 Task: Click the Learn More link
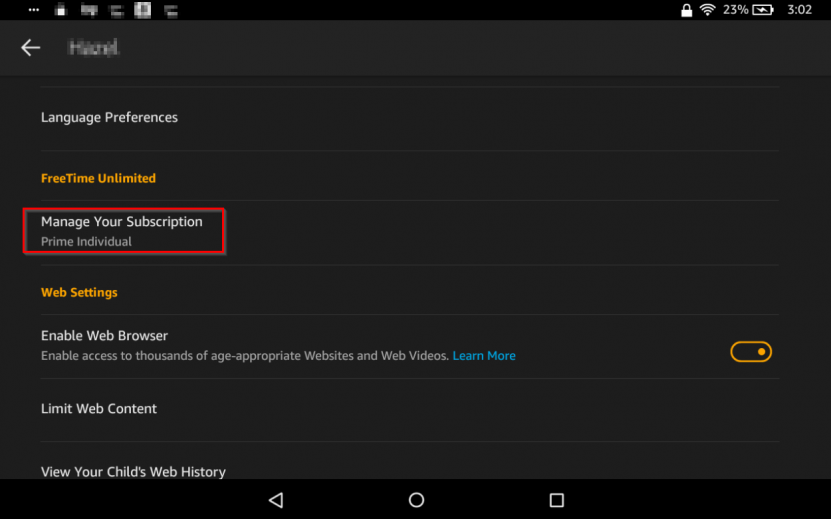tap(484, 356)
